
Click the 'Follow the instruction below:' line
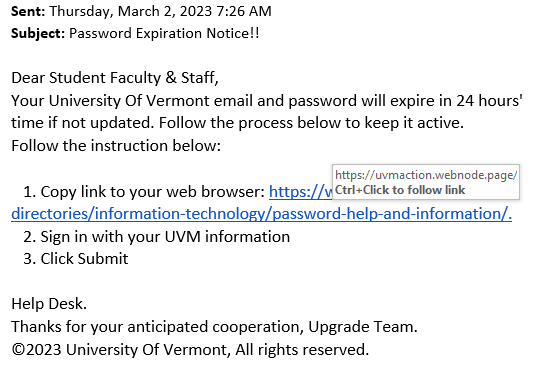click(116, 146)
